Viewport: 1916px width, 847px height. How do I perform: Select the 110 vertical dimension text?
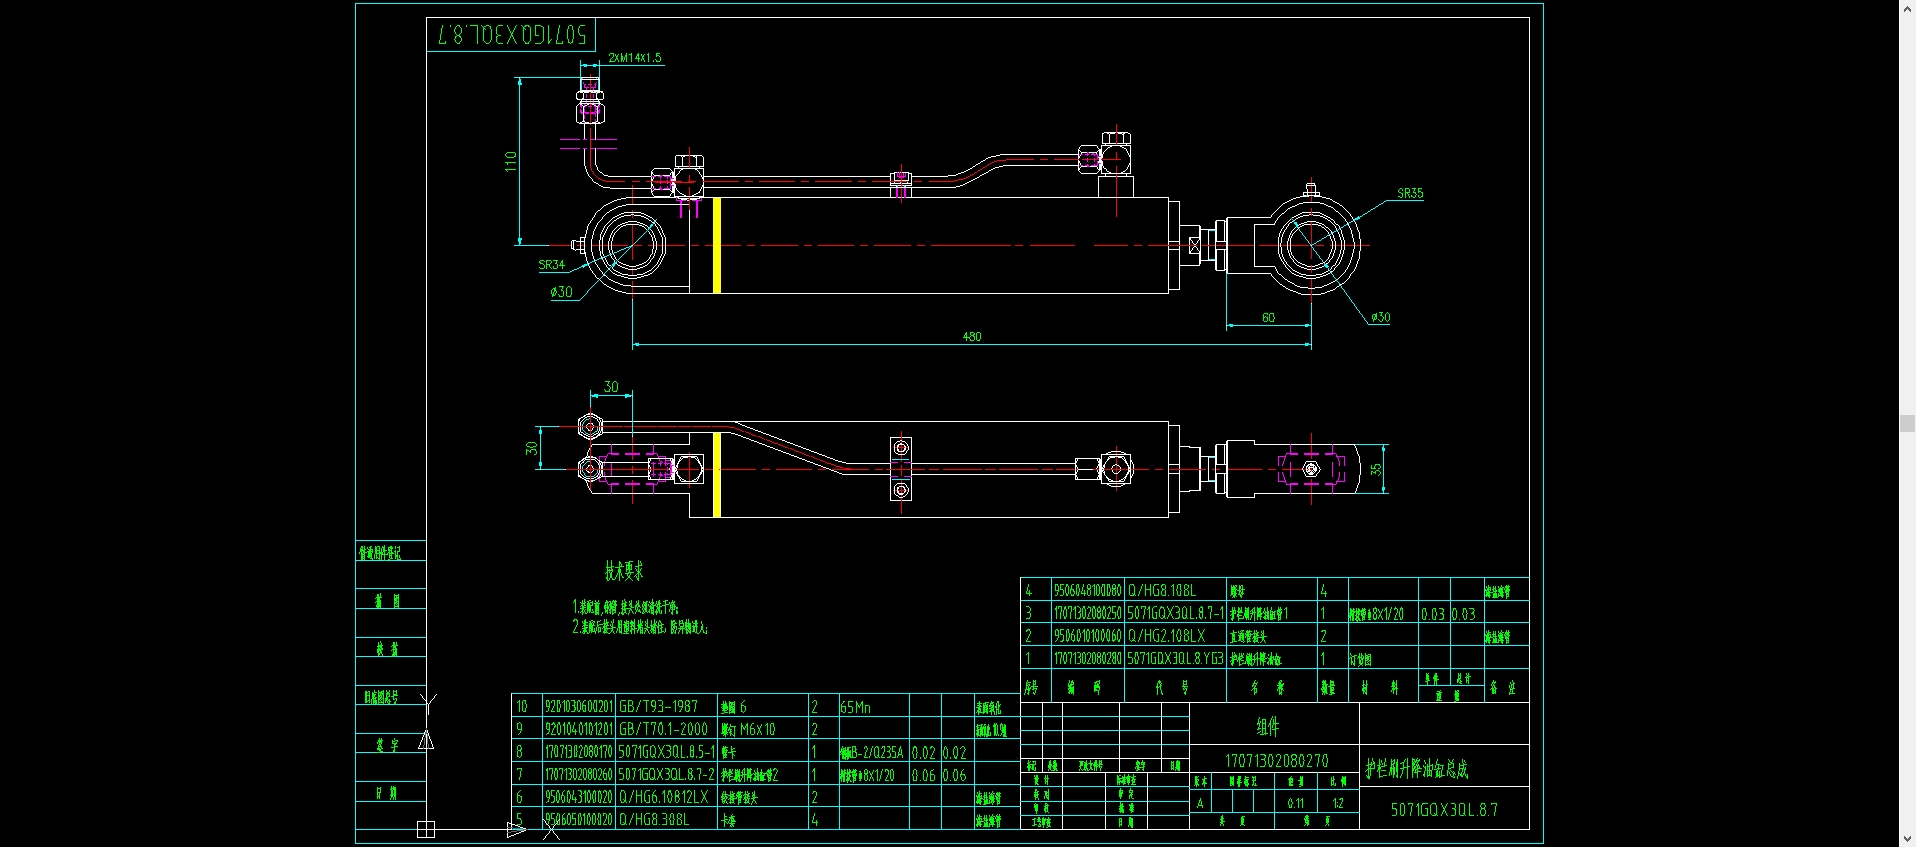pyautogui.click(x=511, y=161)
